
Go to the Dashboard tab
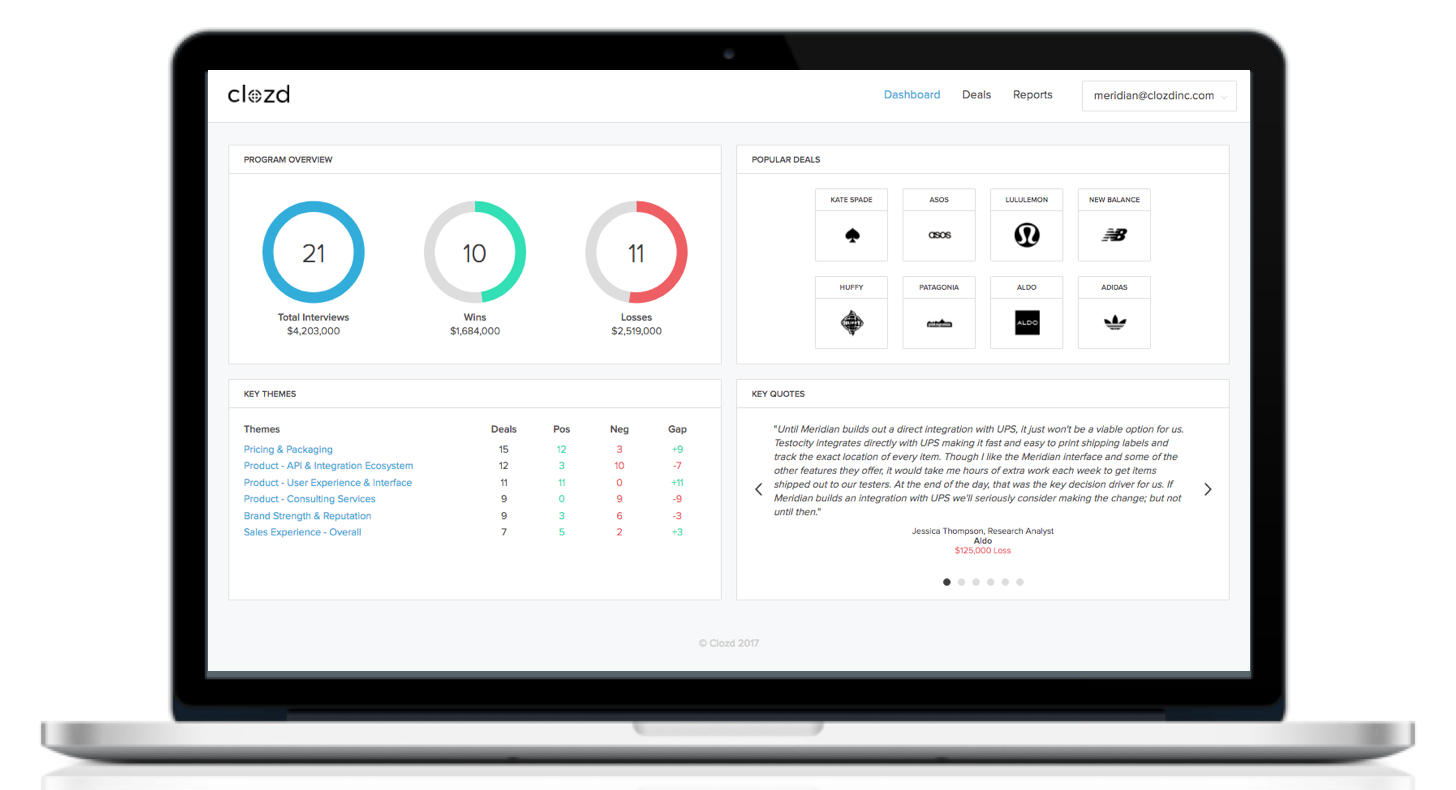(912, 95)
